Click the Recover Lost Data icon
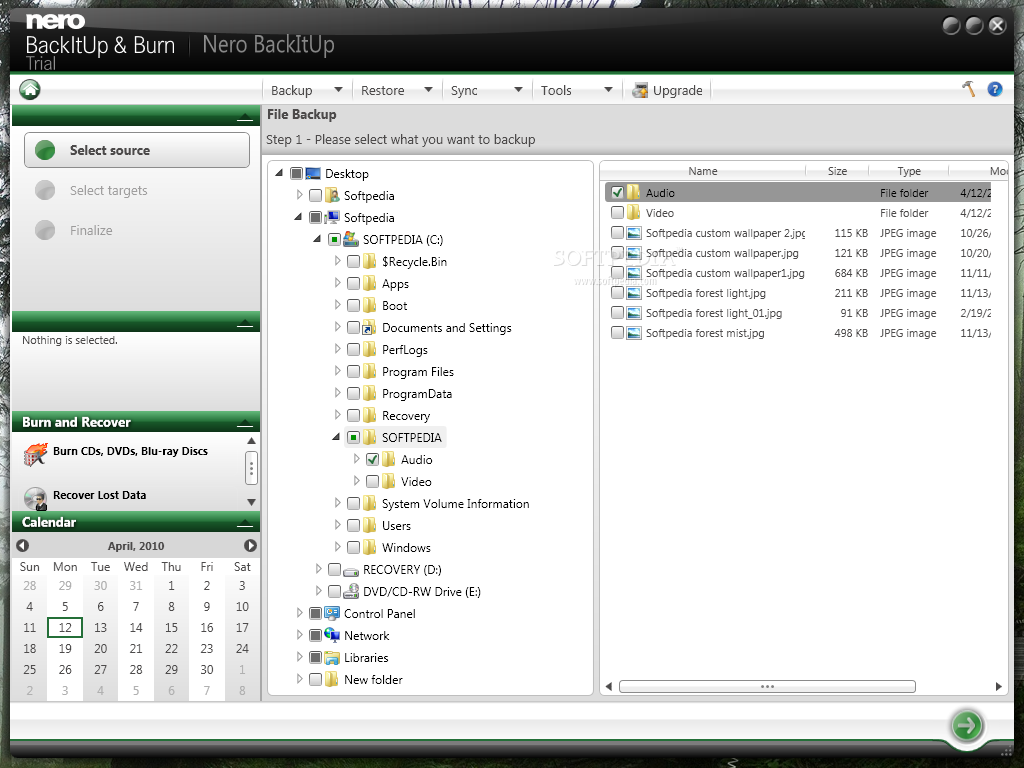 tap(35, 498)
